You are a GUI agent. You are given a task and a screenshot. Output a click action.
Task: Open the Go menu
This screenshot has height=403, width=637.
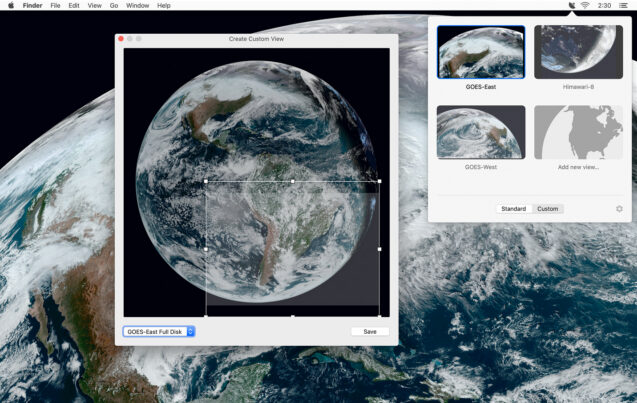tap(114, 6)
